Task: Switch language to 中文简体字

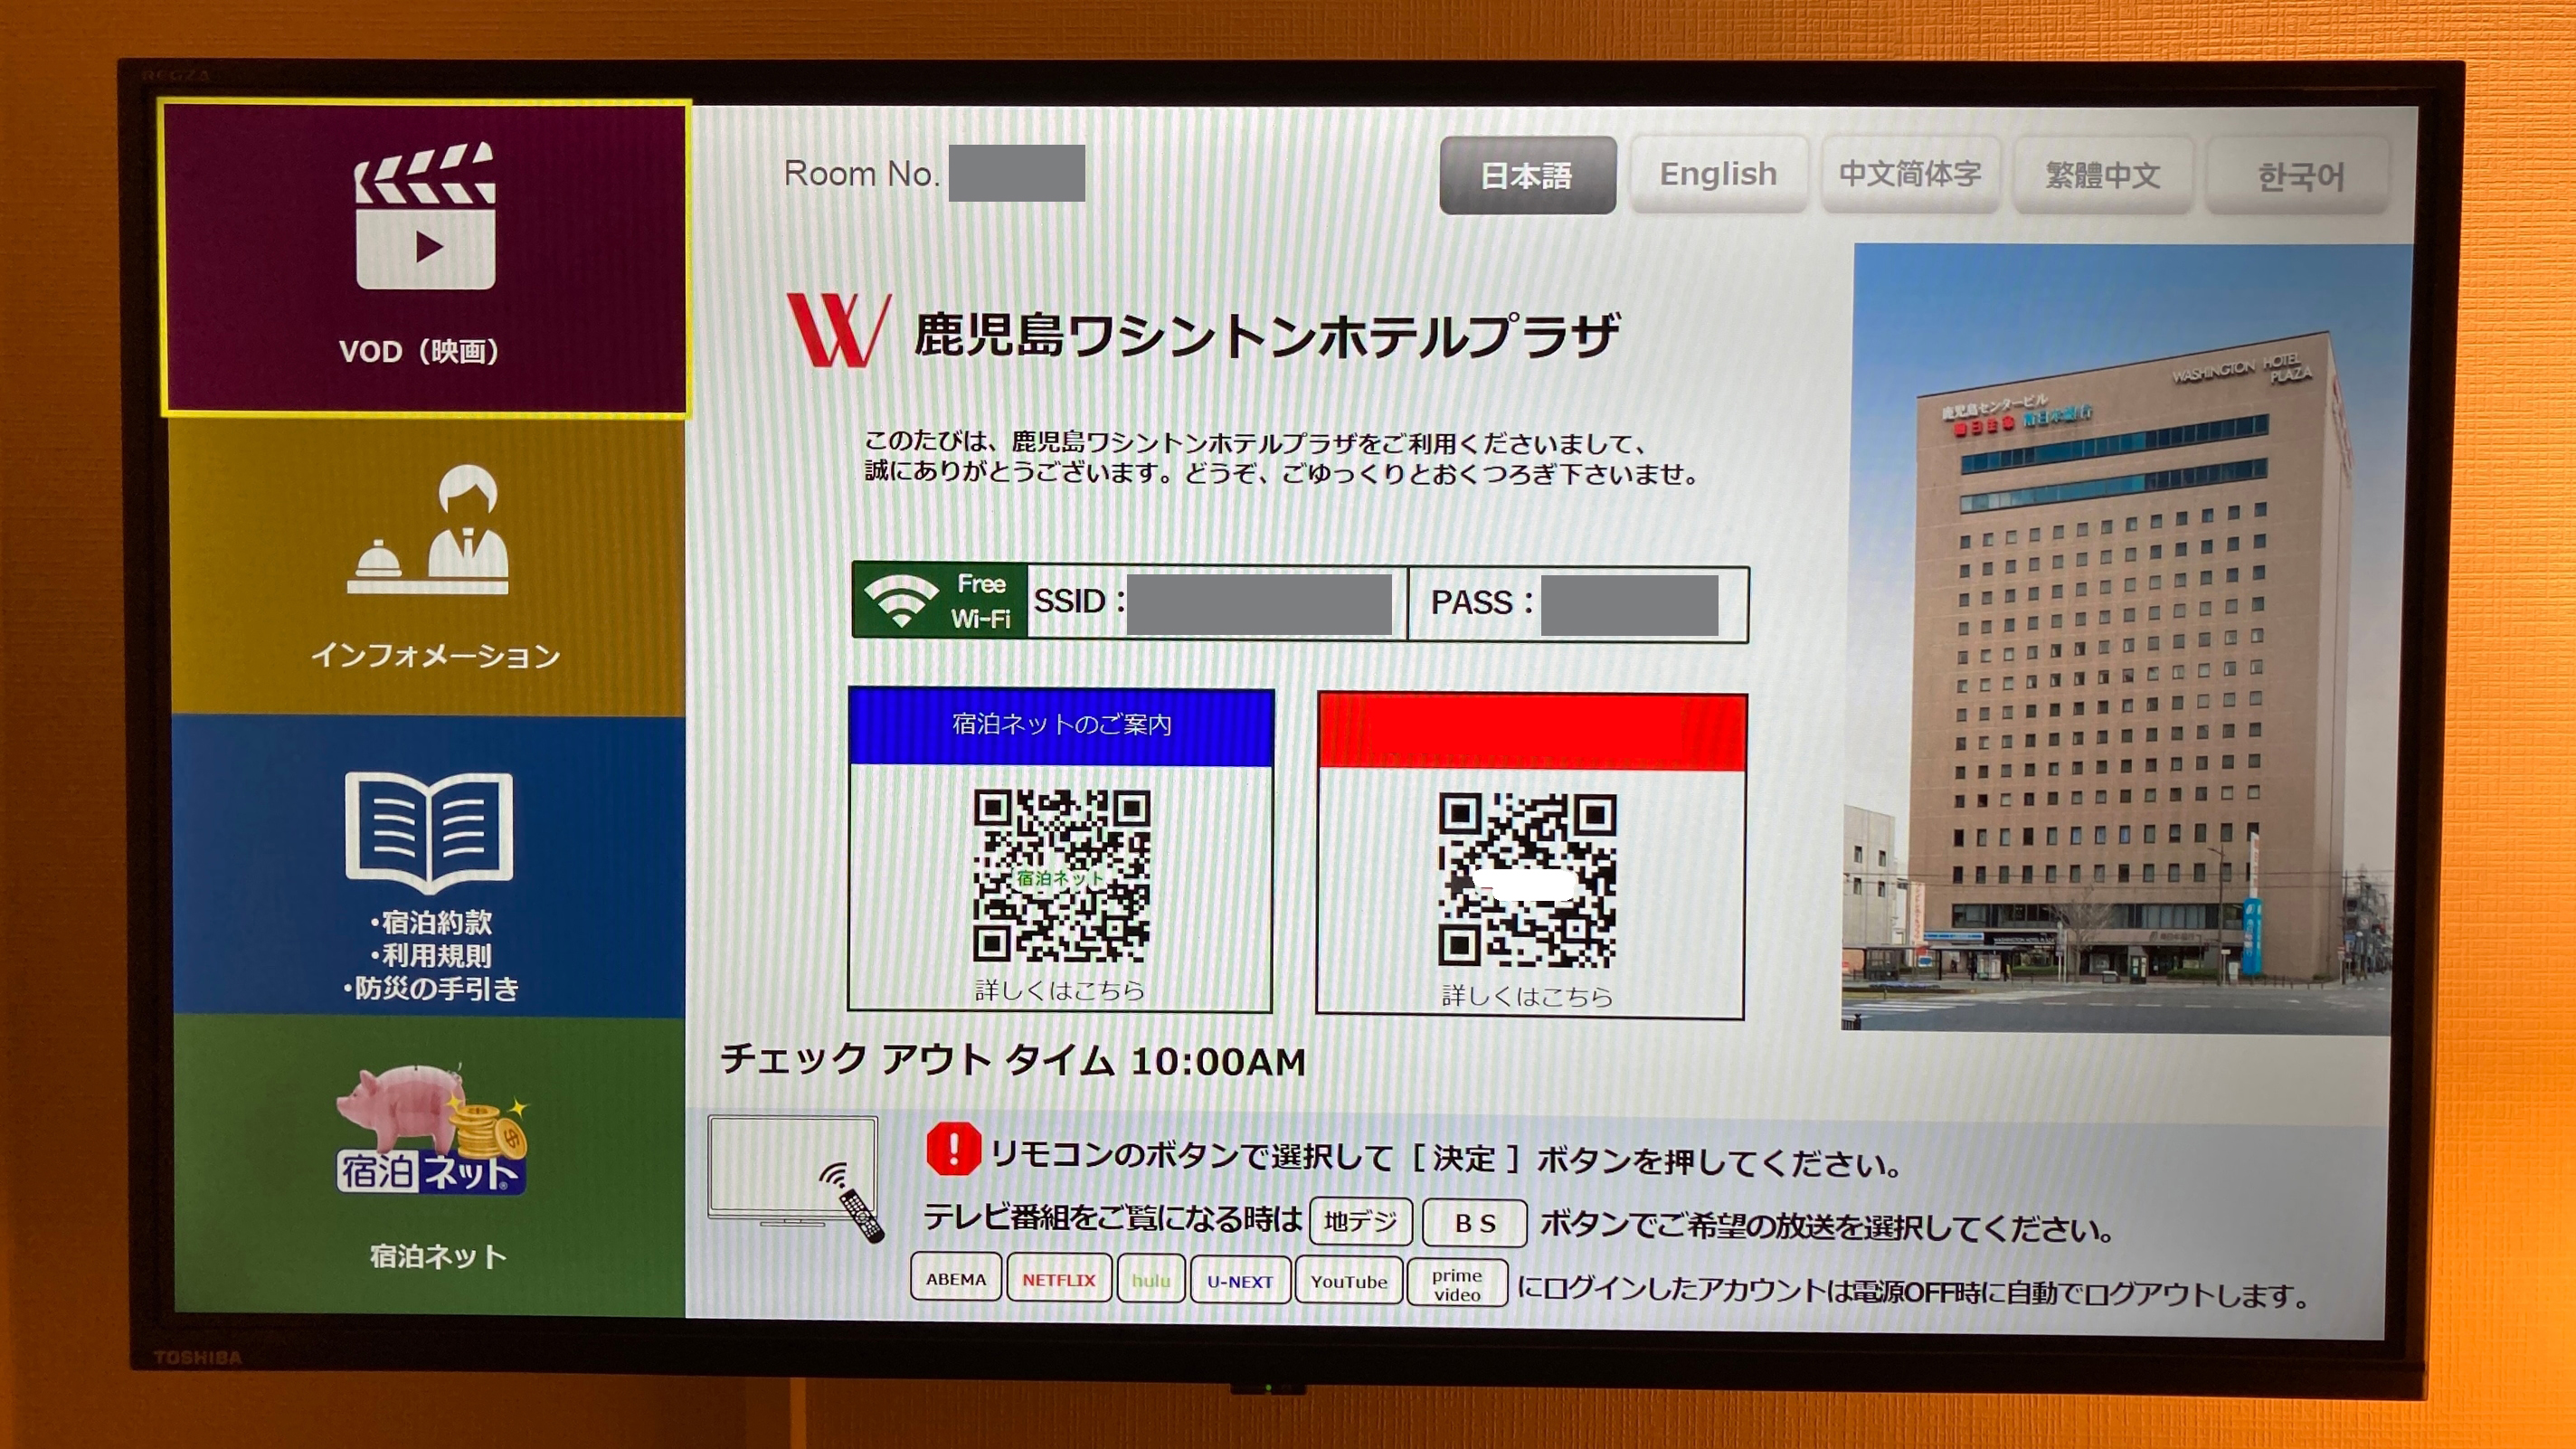Action: (1910, 174)
